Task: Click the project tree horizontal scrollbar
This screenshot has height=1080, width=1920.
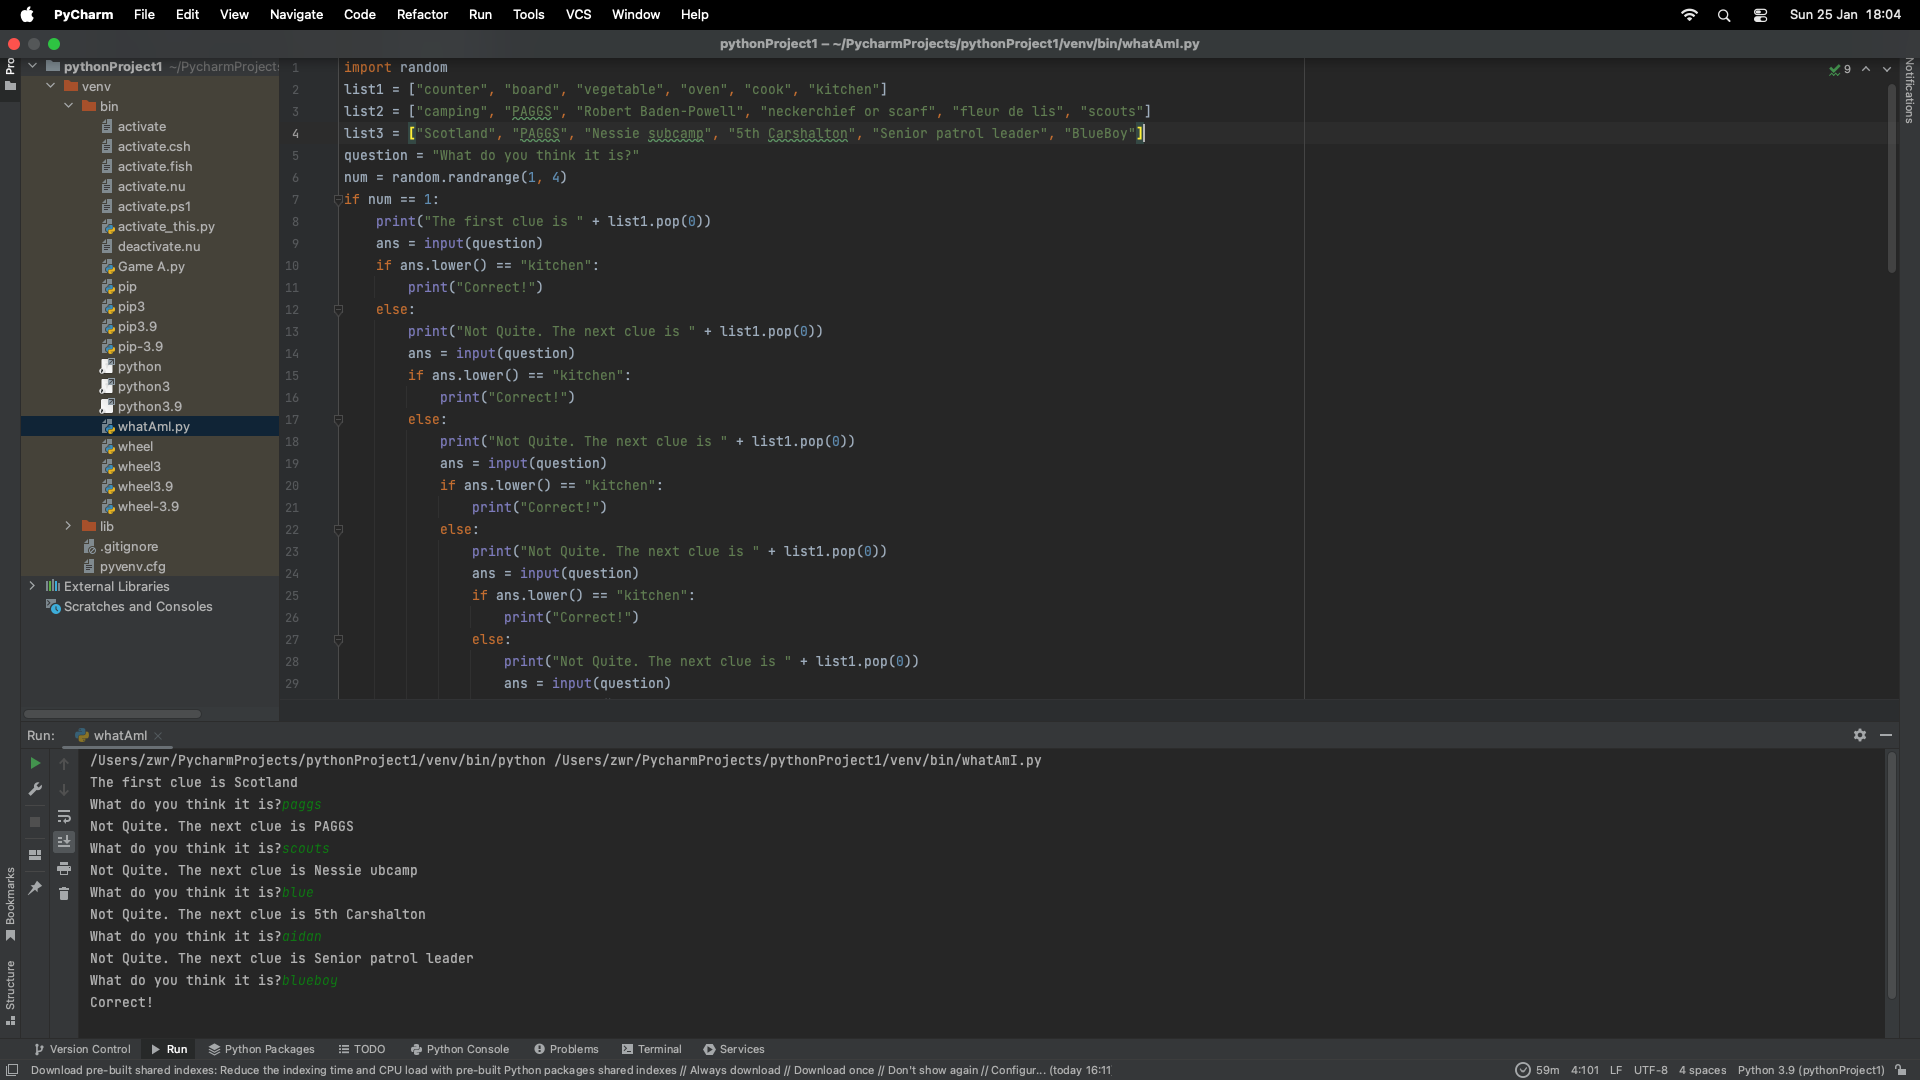Action: (112, 713)
